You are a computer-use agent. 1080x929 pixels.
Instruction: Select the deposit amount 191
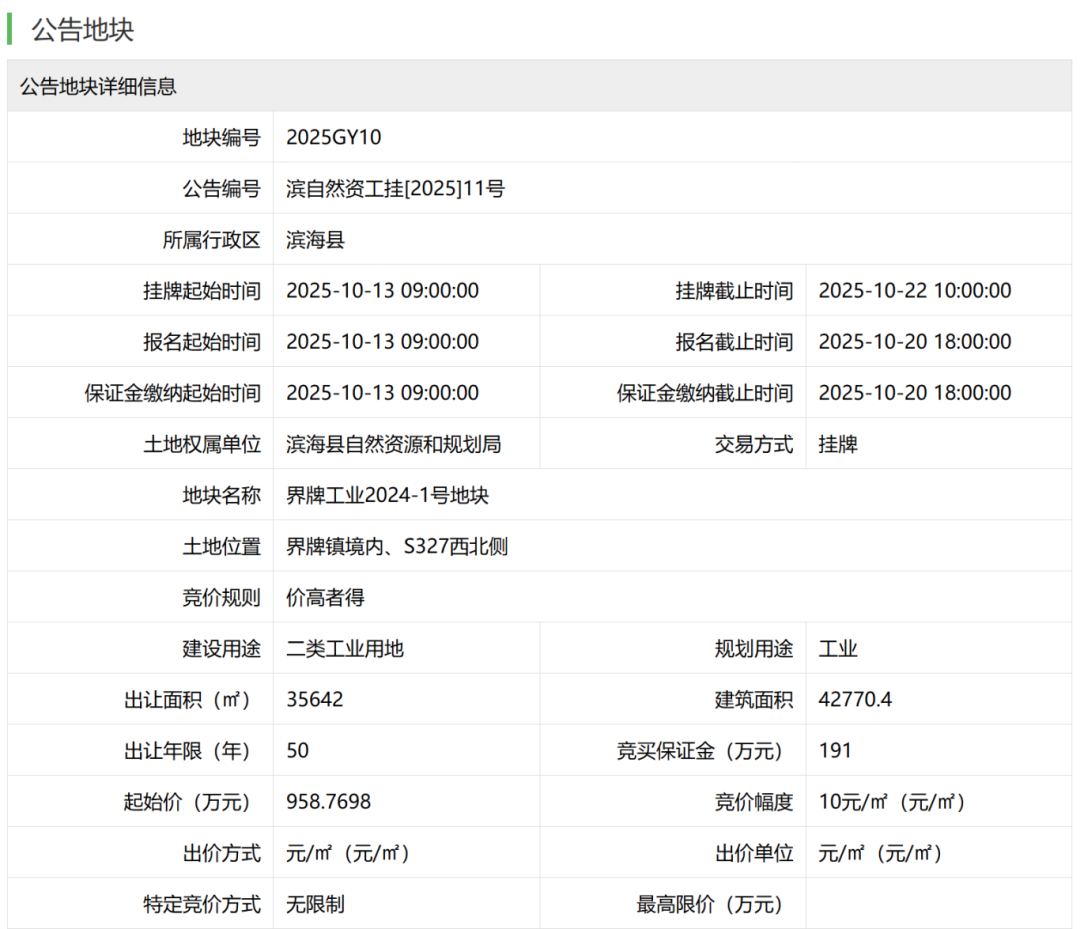click(x=835, y=751)
